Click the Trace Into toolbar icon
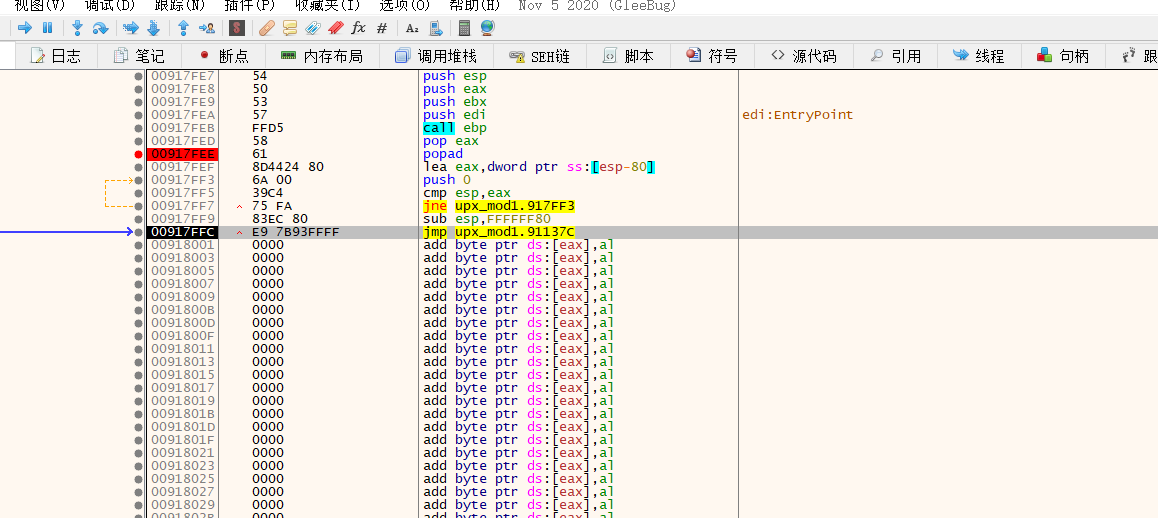 (131, 28)
